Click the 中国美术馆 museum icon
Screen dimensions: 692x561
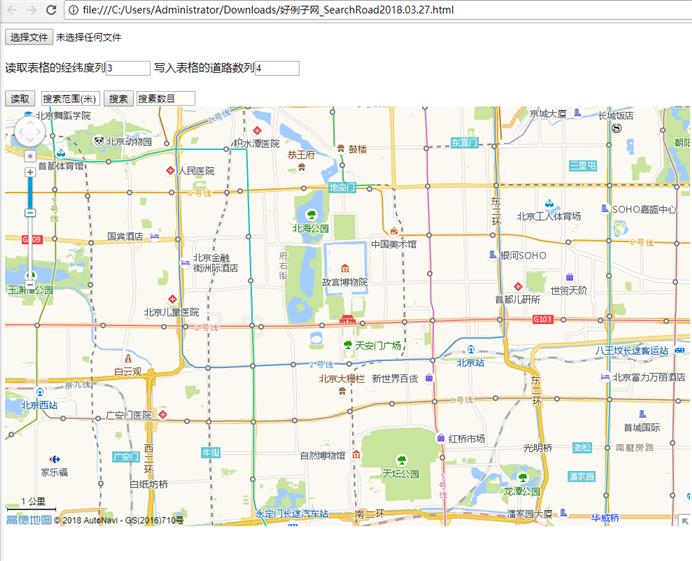pos(394,231)
